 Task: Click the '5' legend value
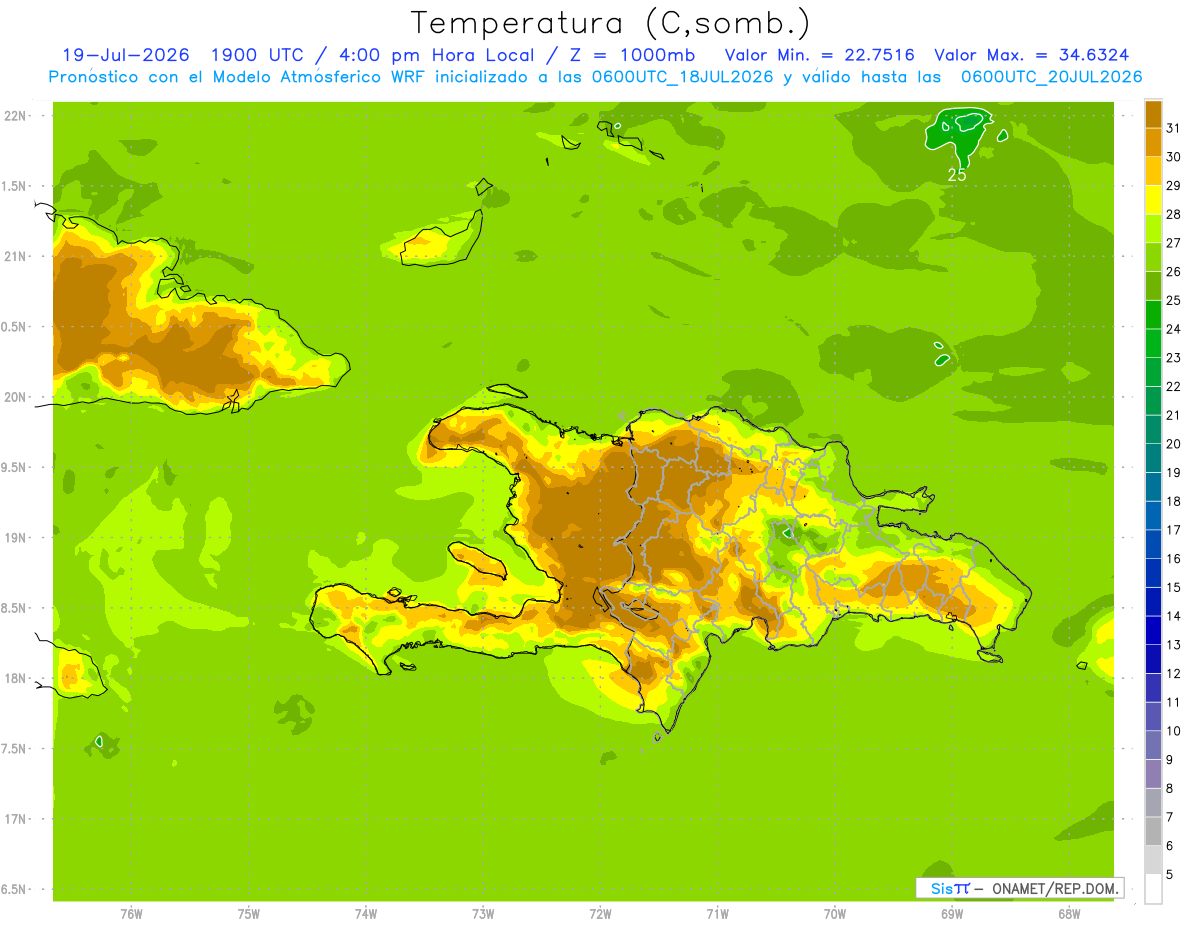(x=1170, y=873)
